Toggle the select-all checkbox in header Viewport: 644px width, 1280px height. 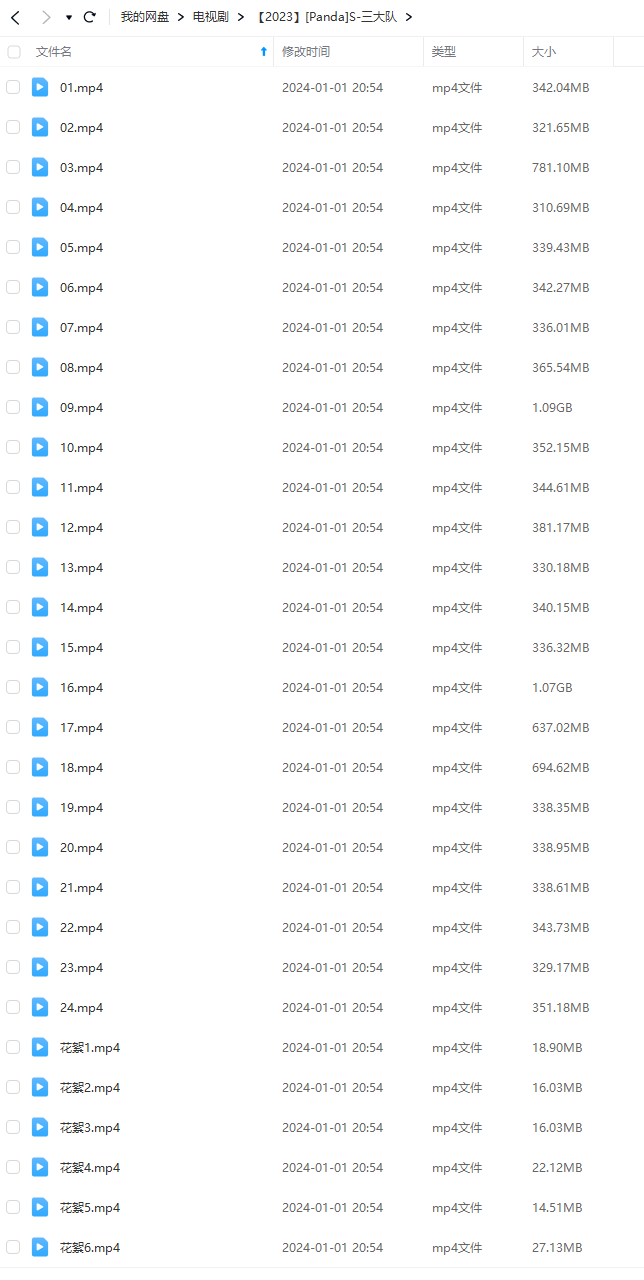pos(13,51)
